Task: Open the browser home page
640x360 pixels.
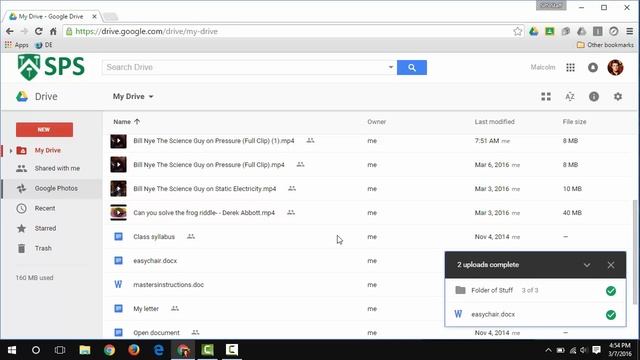Action: point(53,31)
